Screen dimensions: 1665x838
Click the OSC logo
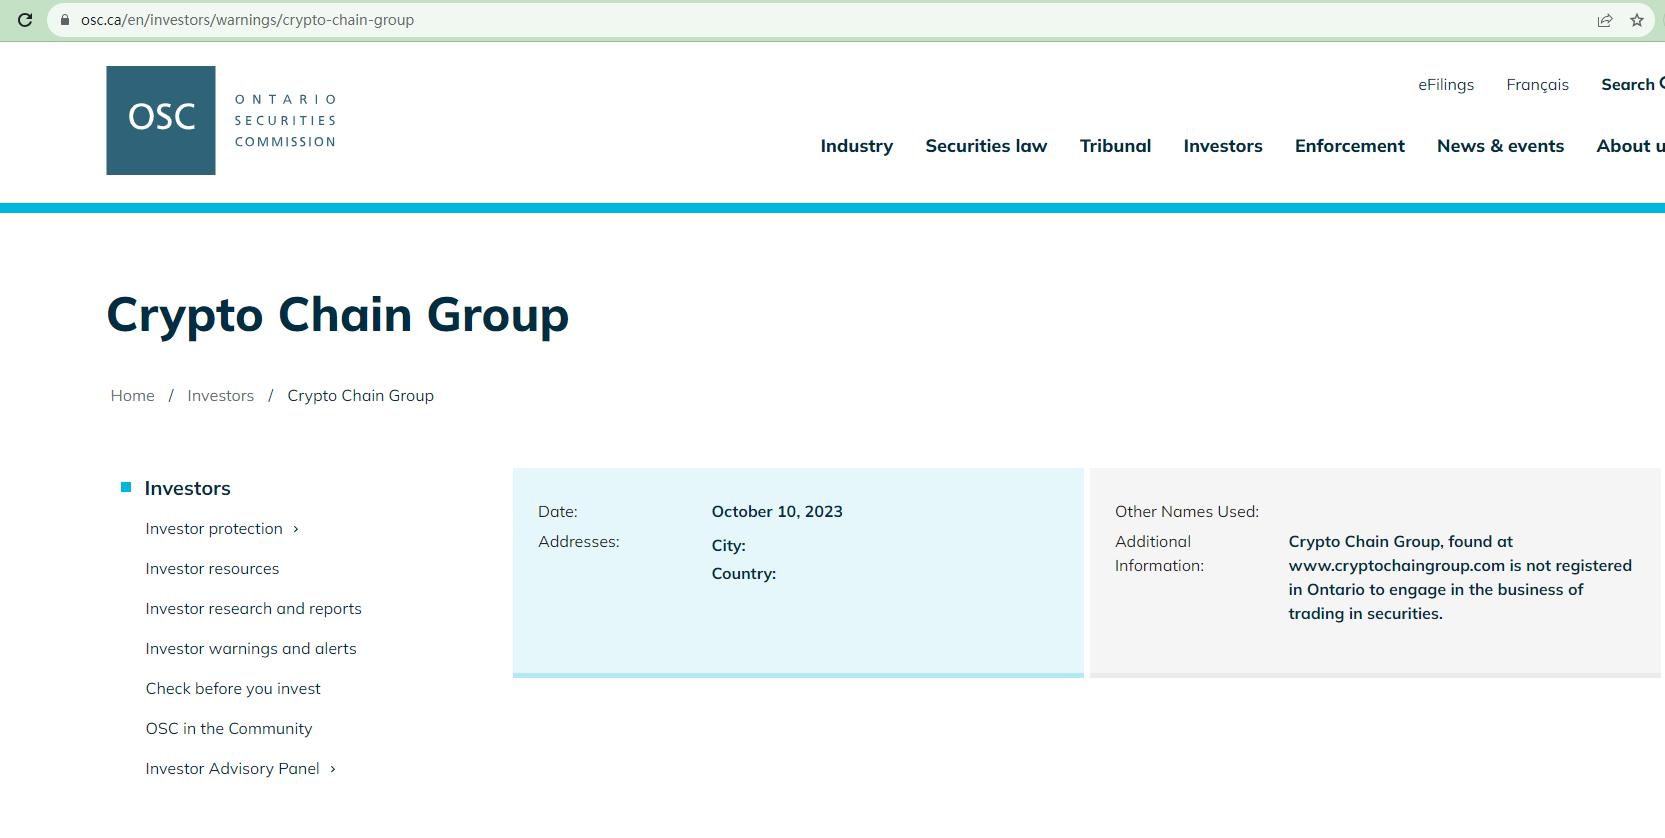pos(161,120)
